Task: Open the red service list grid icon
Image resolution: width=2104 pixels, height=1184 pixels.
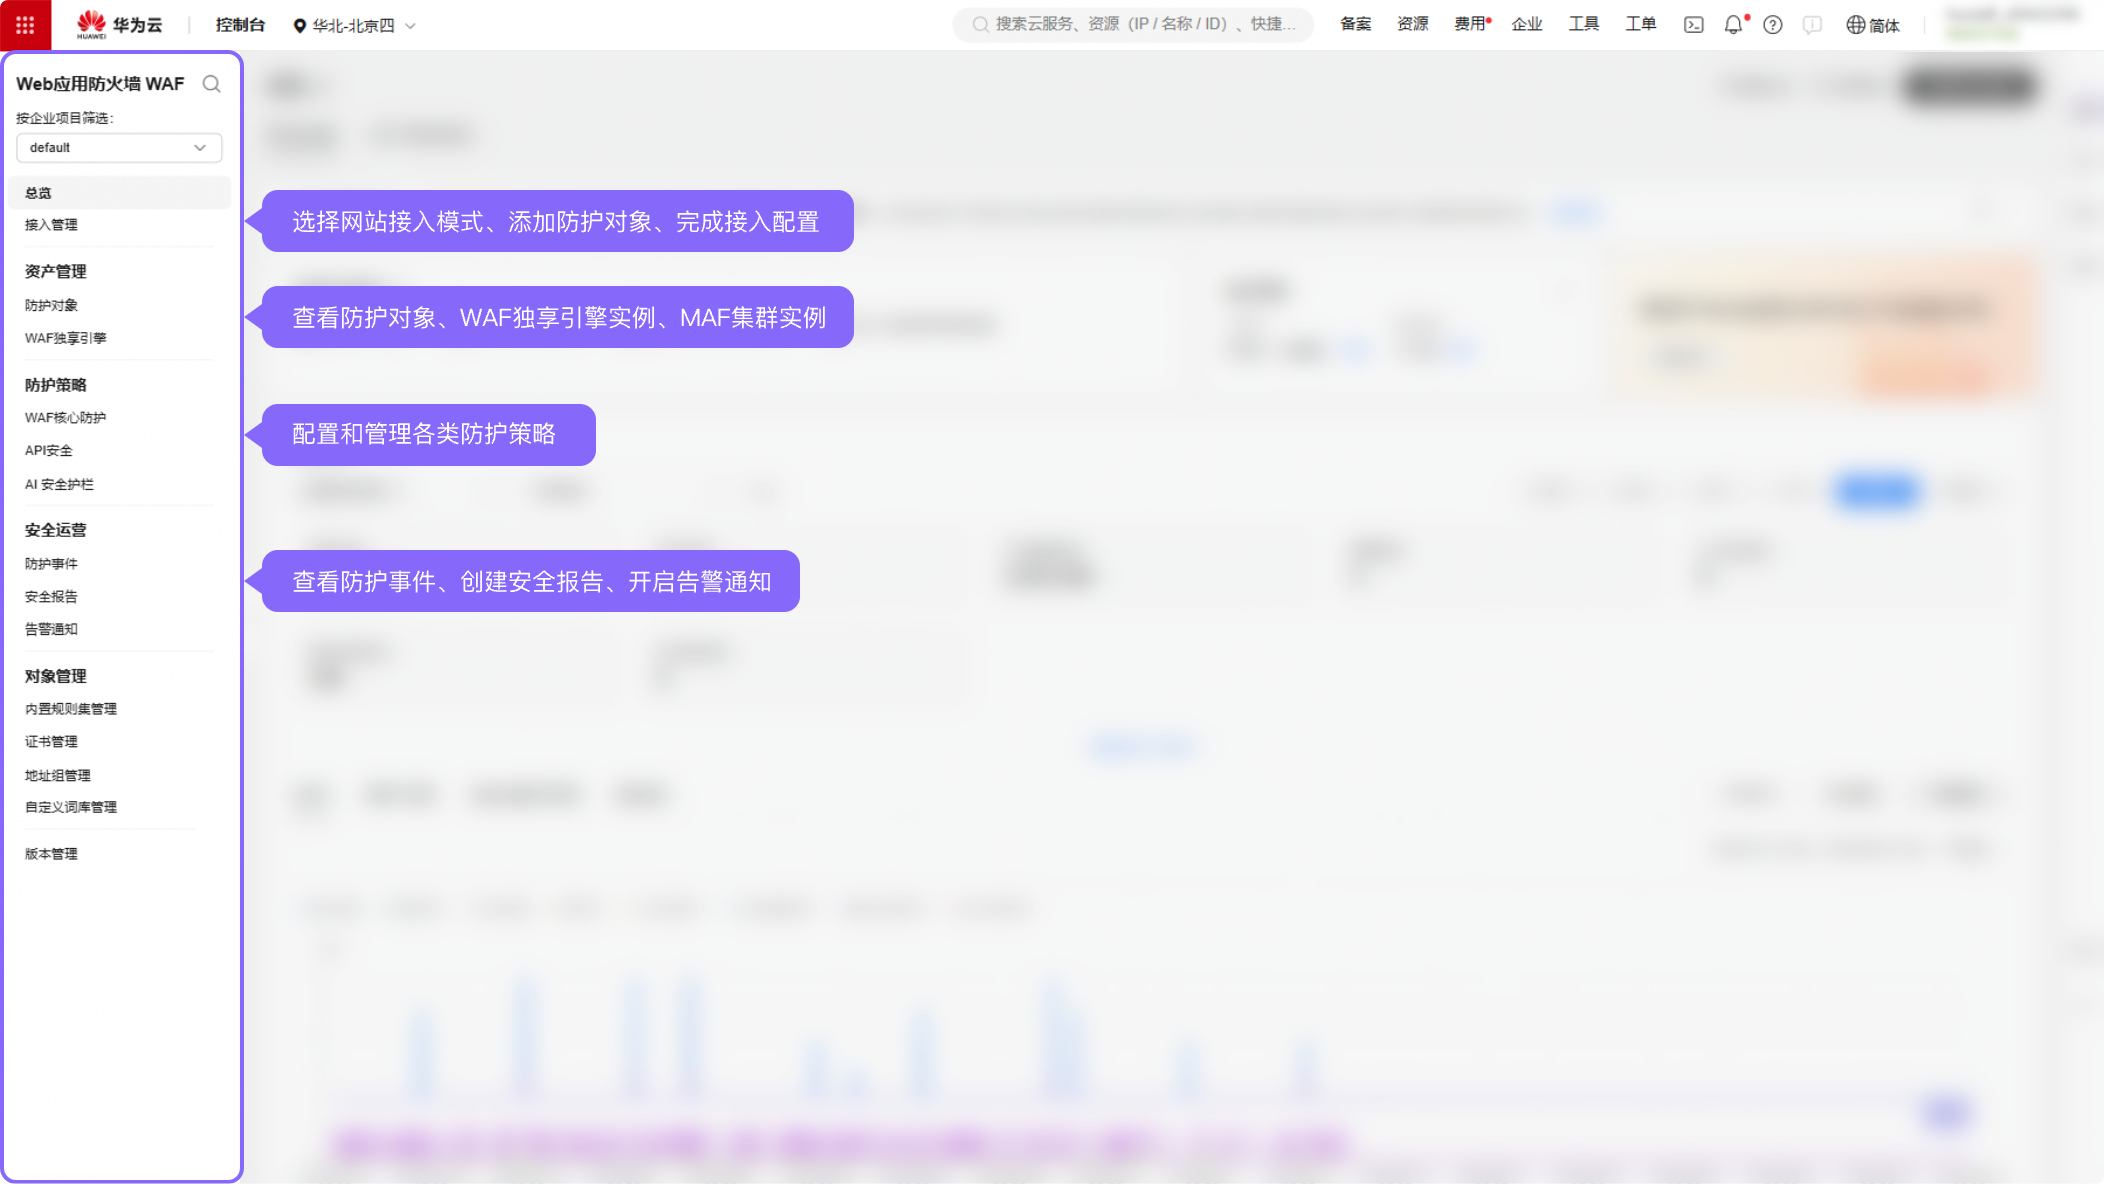Action: pyautogui.click(x=25, y=25)
